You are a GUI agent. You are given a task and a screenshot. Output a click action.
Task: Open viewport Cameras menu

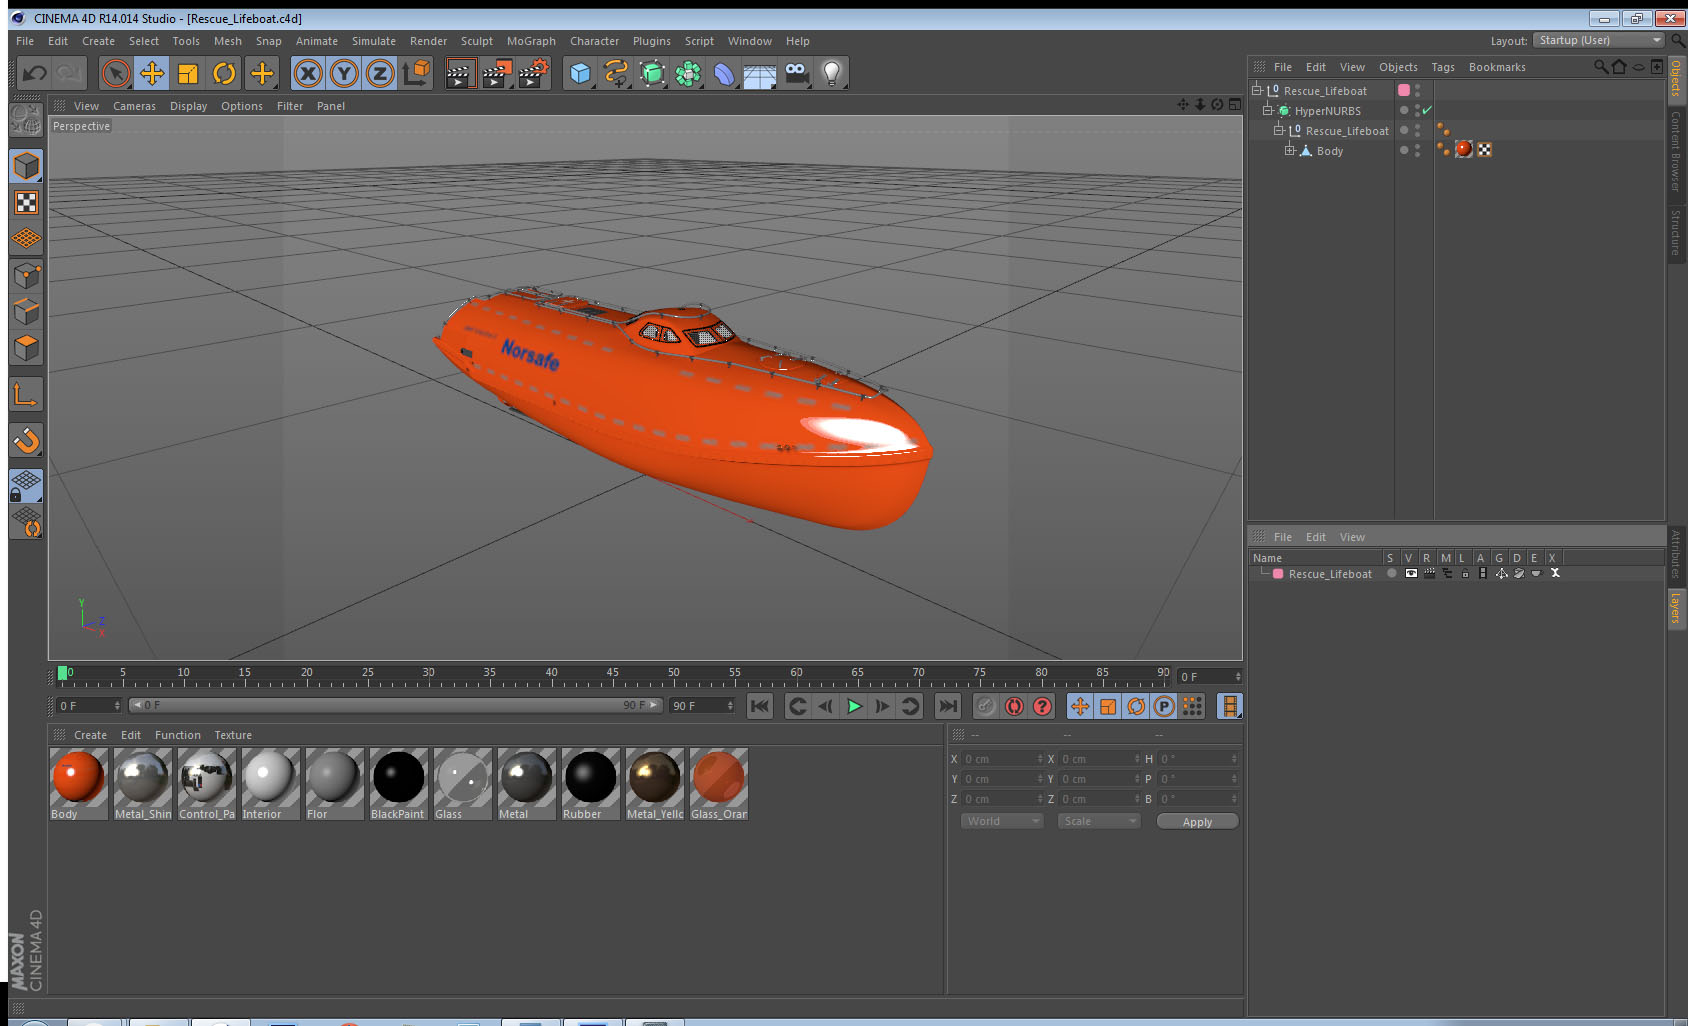point(134,106)
